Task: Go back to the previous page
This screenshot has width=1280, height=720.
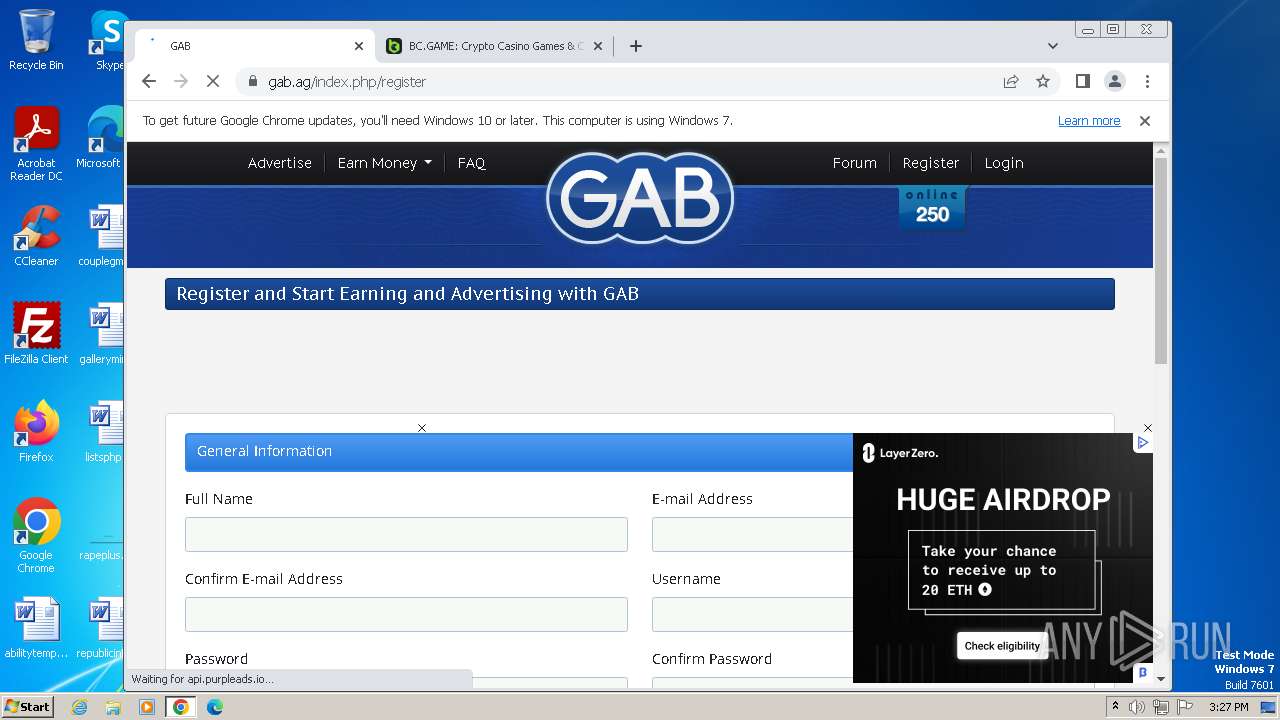Action: (149, 81)
